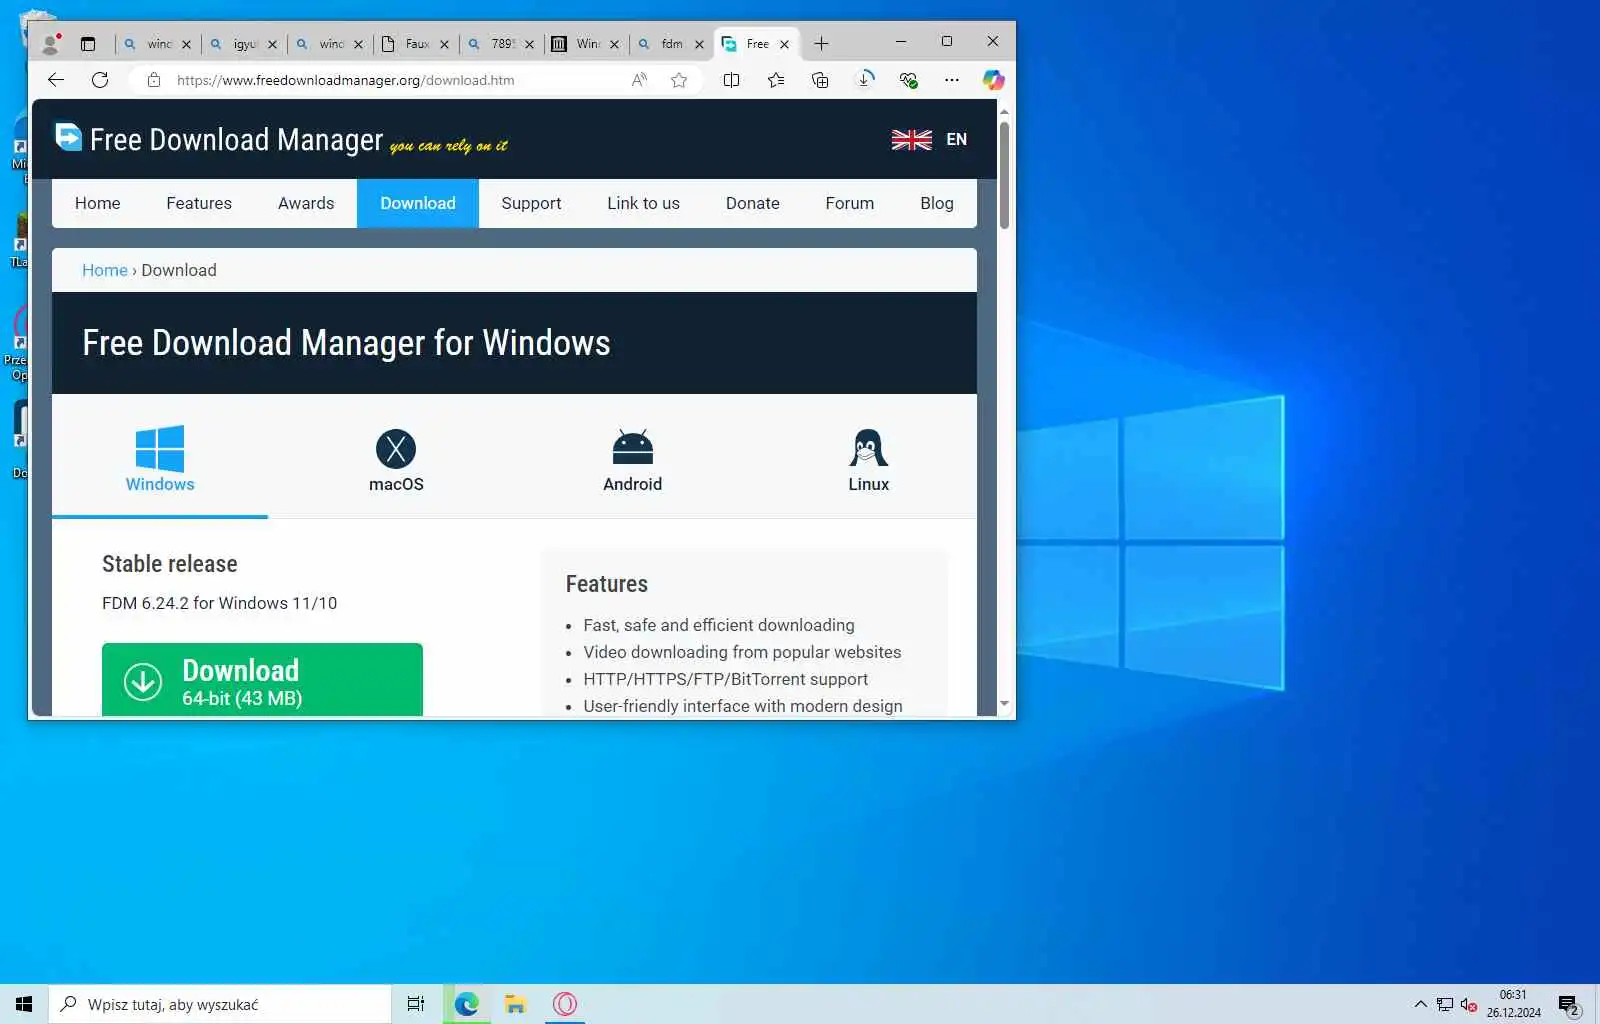
Task: Click the taskbar search box
Action: (x=220, y=1004)
